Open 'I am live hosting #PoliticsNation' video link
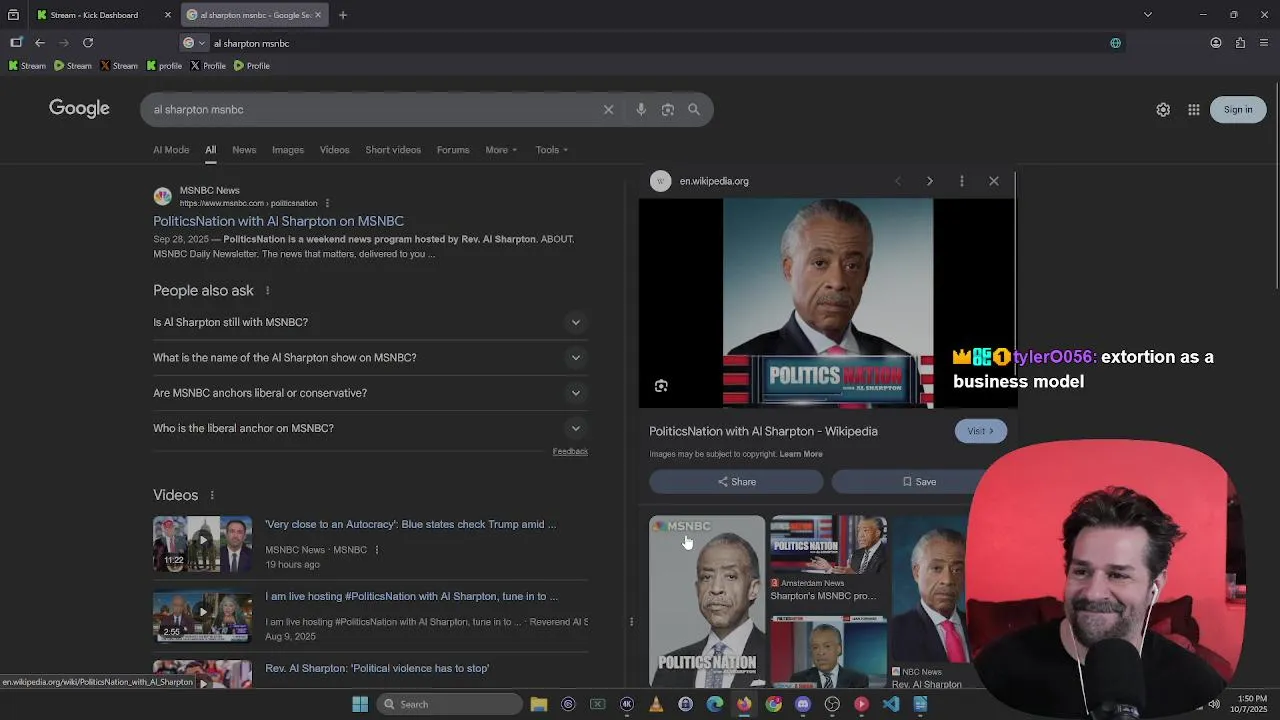 [411, 596]
